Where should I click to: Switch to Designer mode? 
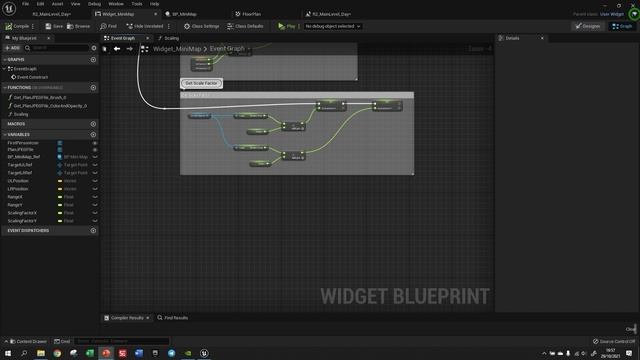(x=588, y=26)
